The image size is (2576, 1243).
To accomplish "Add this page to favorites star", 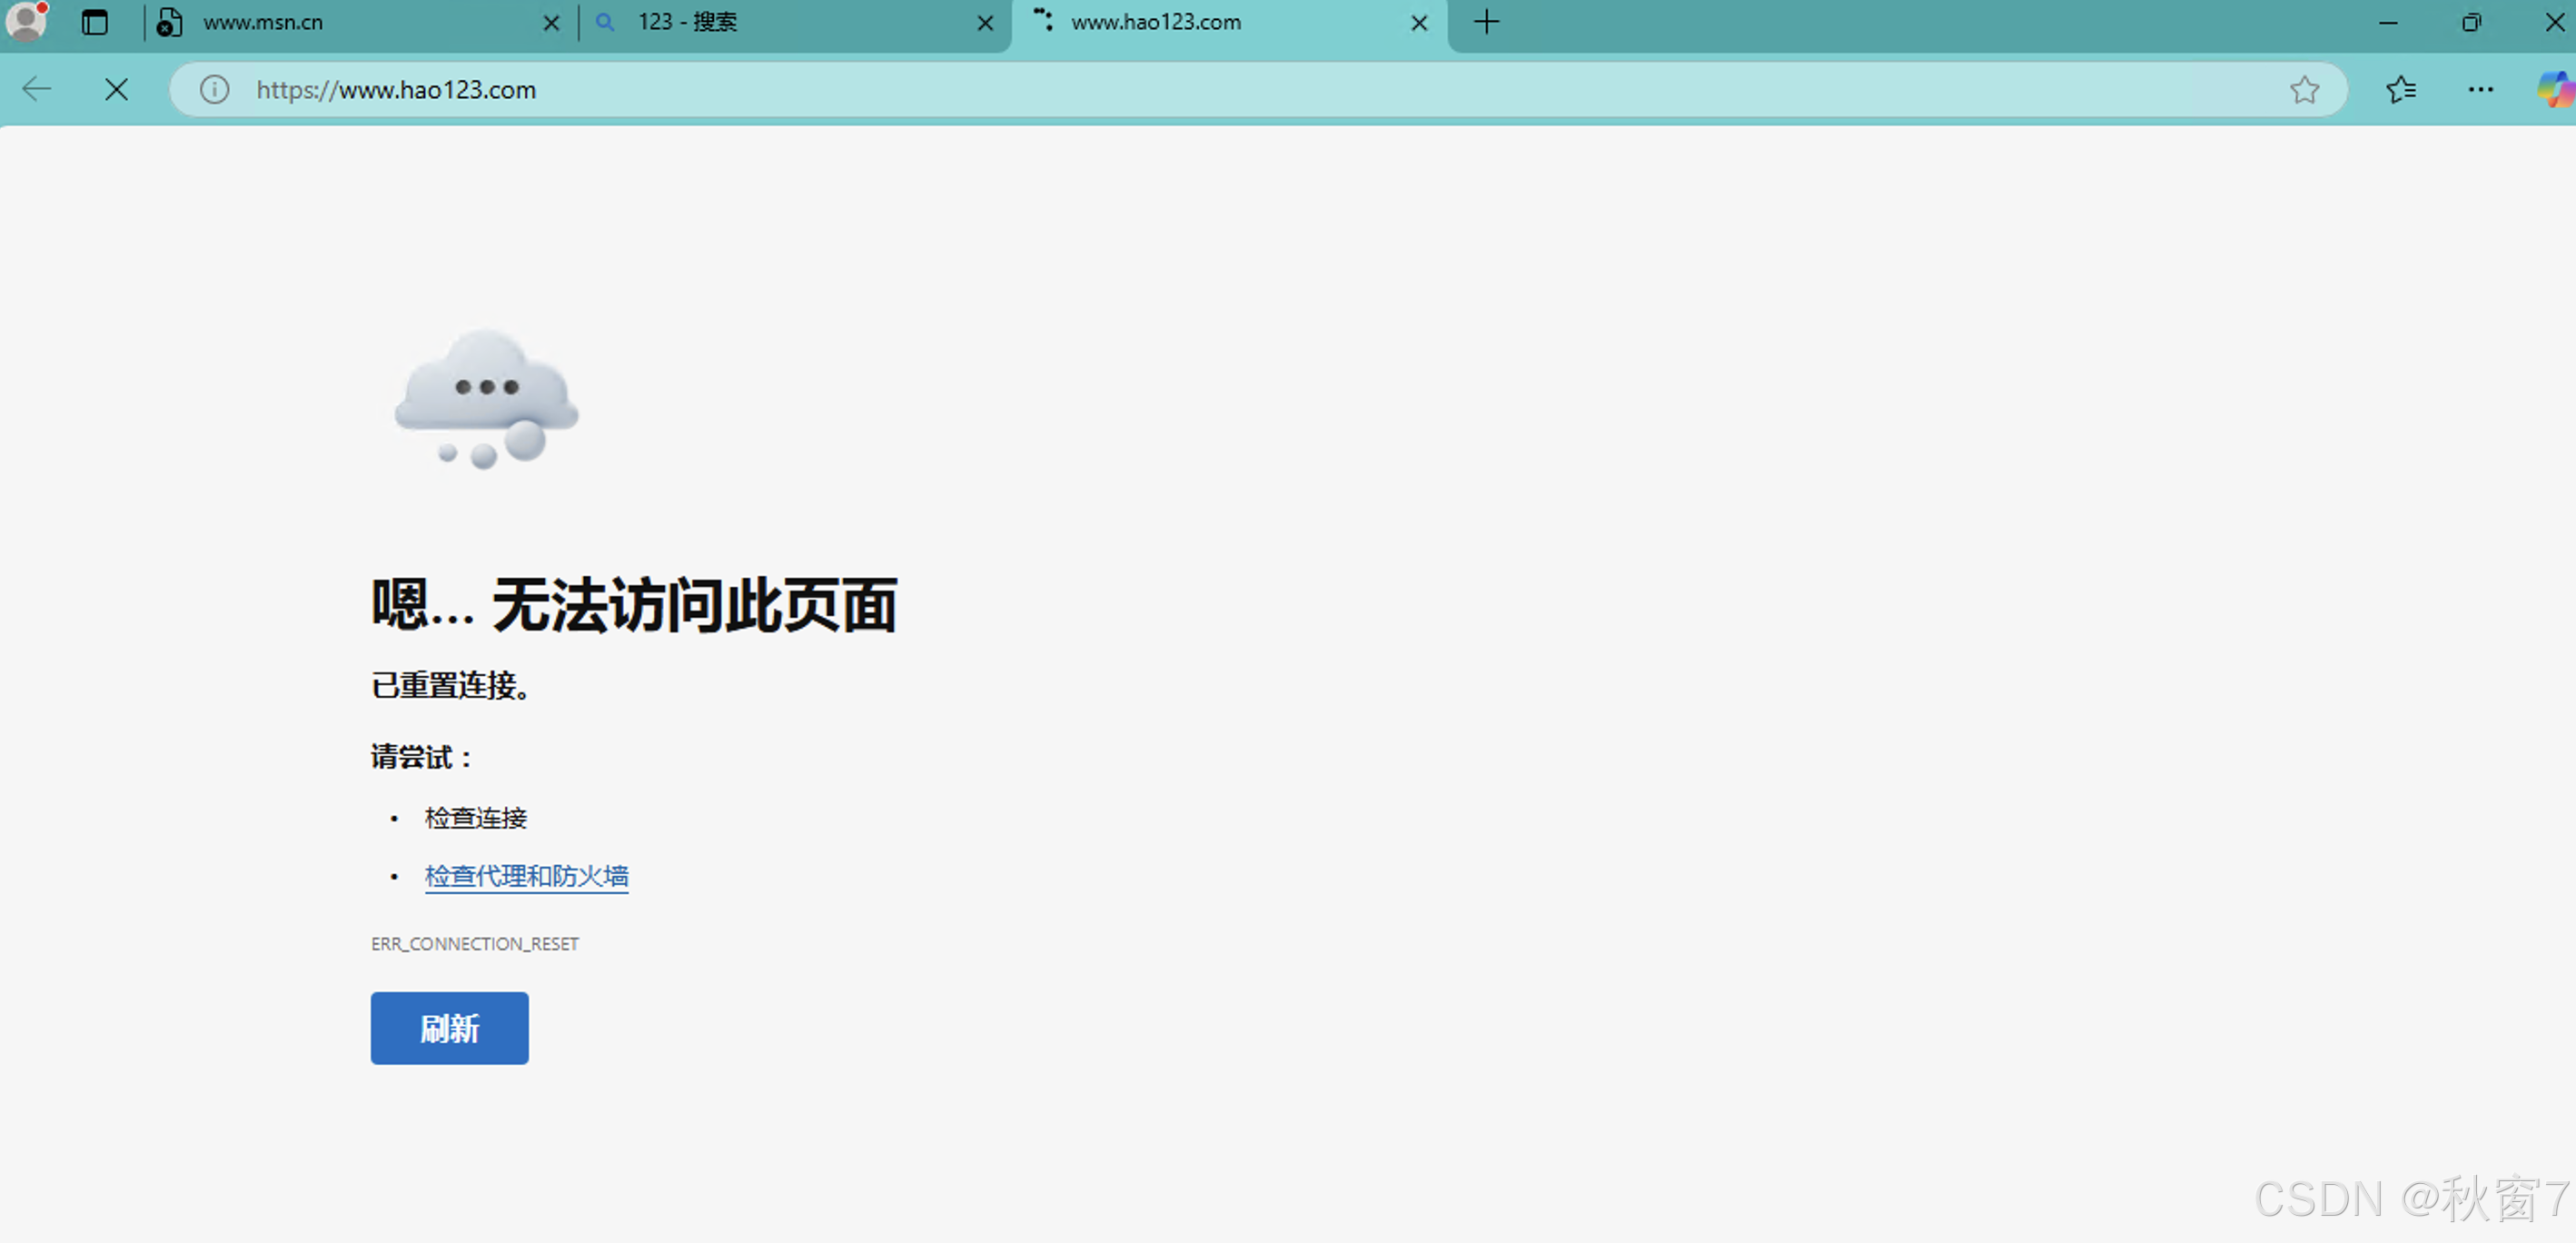I will click(x=2304, y=90).
